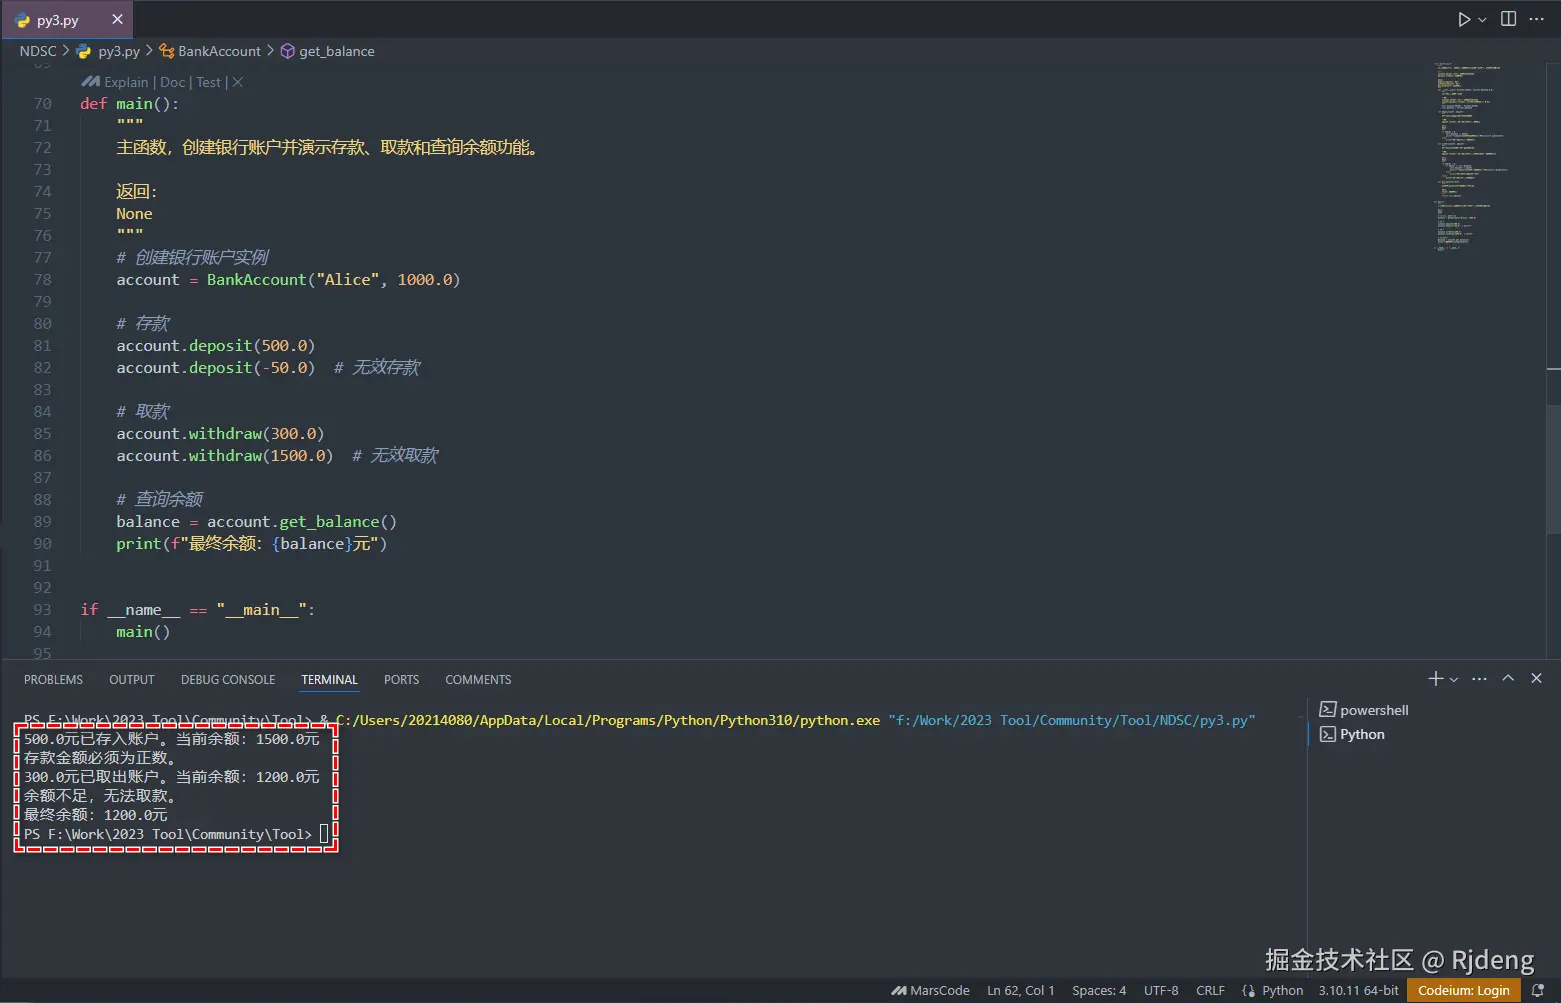Click the NDSC breadcrumb folder
The width and height of the screenshot is (1561, 1003).
[x=38, y=51]
